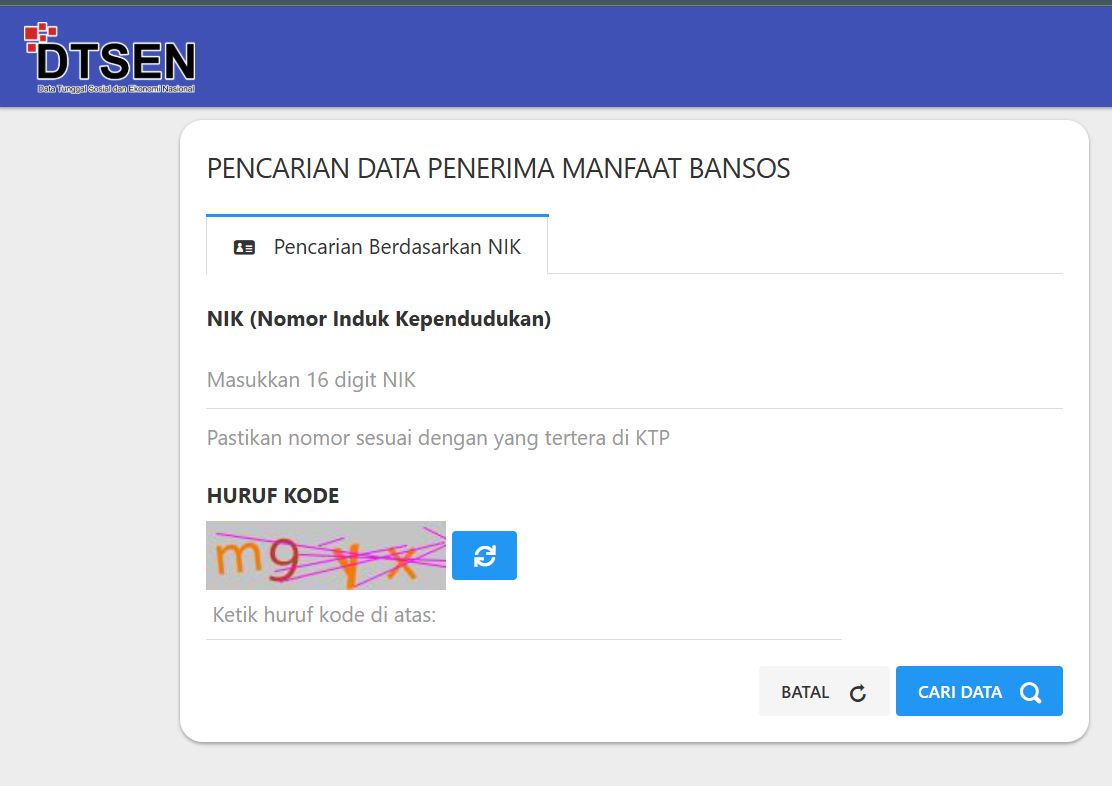Click the ID card icon in the NIK tab
The height and width of the screenshot is (786, 1112).
tap(244, 247)
